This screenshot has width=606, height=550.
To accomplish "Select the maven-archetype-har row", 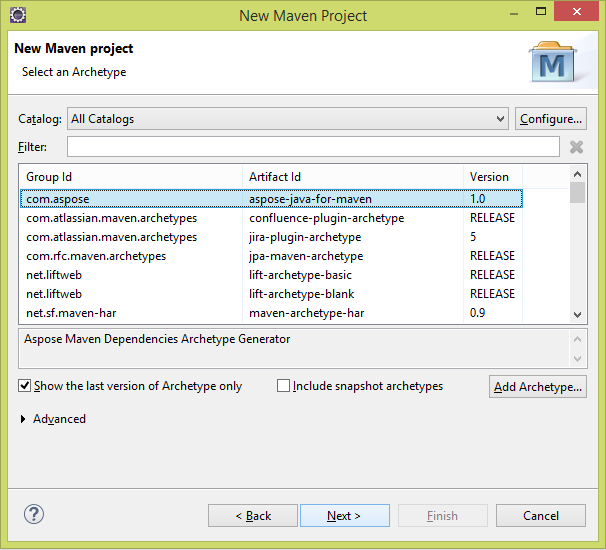I will coord(271,313).
